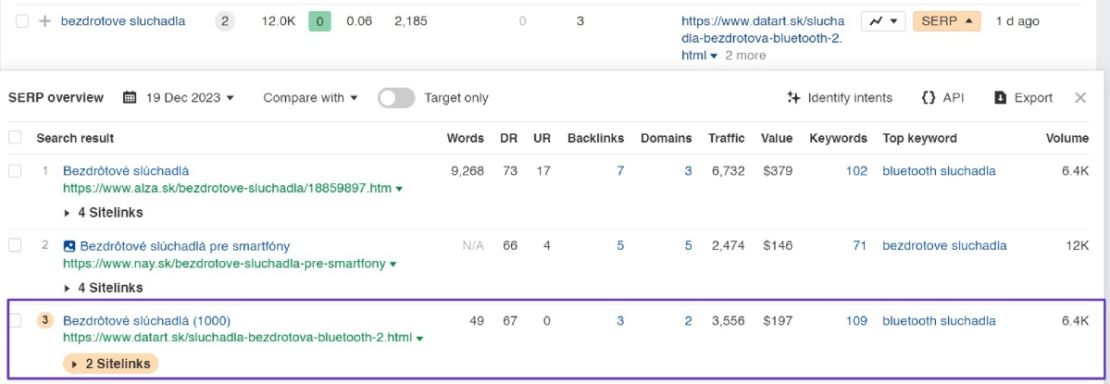Image resolution: width=1110 pixels, height=384 pixels.
Task: Open the URL dropdown arrow for the datart.sk result link
Action: point(420,339)
